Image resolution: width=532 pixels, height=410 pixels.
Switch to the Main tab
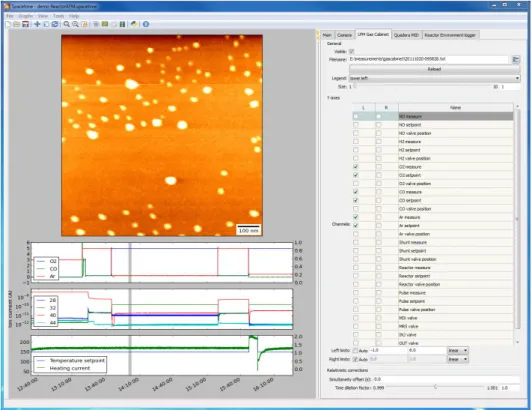[327, 35]
